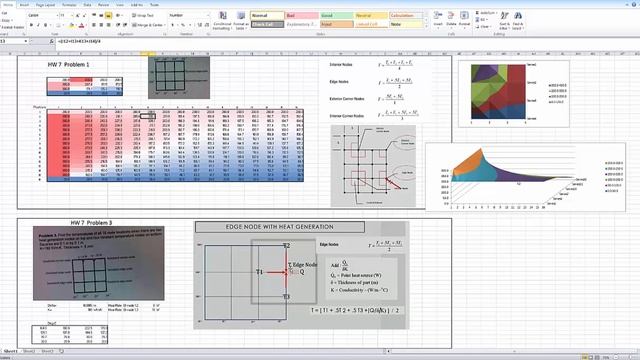Toggle Underline formatting
Screen dimensions: 640x360
45,25
